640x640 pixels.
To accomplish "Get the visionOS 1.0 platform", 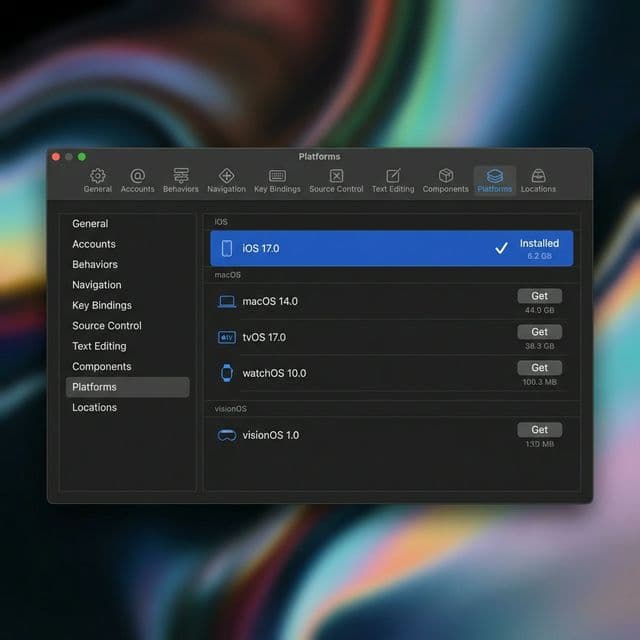I will pos(540,430).
